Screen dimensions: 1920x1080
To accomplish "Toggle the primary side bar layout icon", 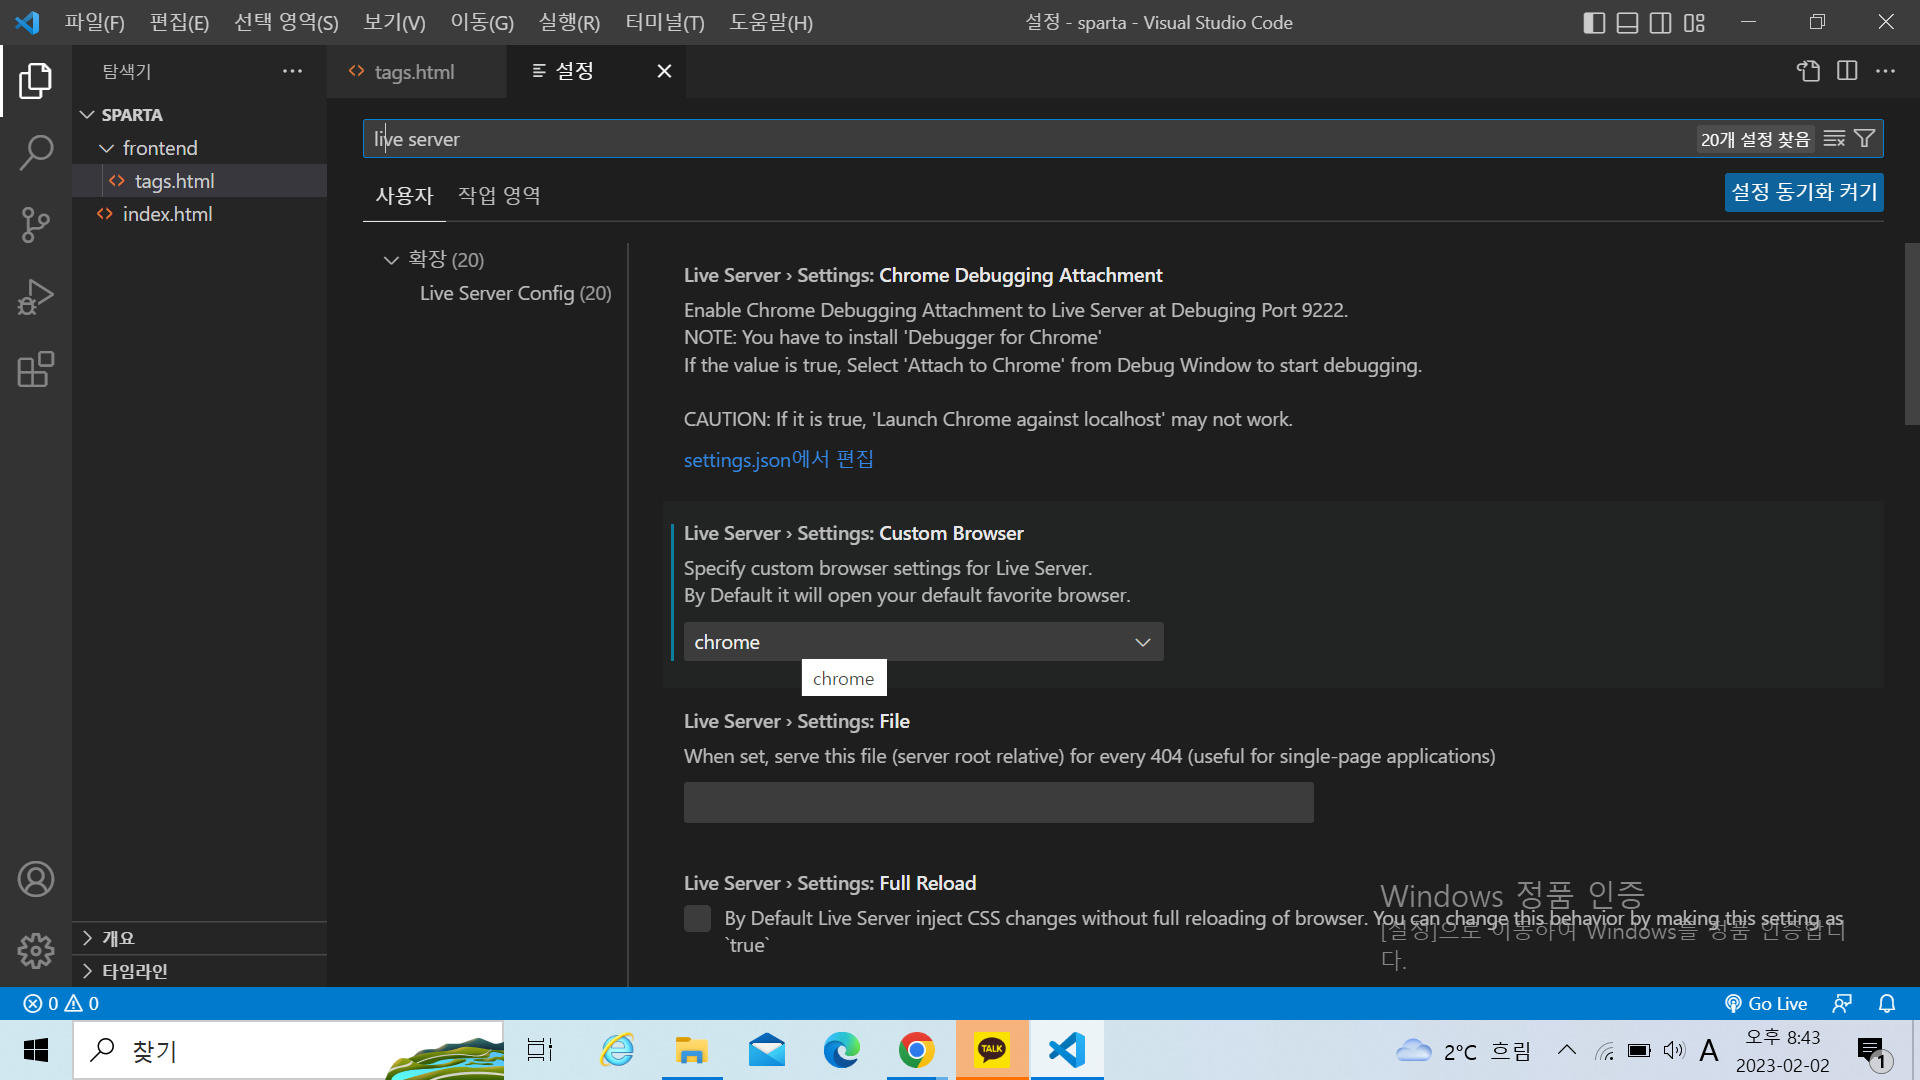I will 1595,22.
